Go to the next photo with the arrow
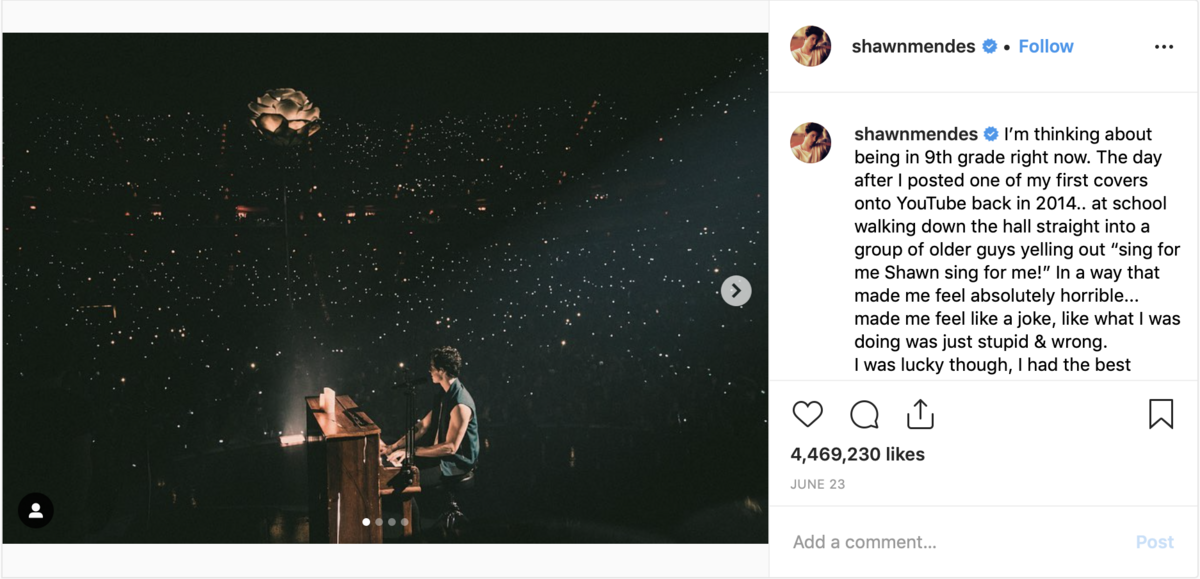The height and width of the screenshot is (579, 1200). click(x=736, y=291)
